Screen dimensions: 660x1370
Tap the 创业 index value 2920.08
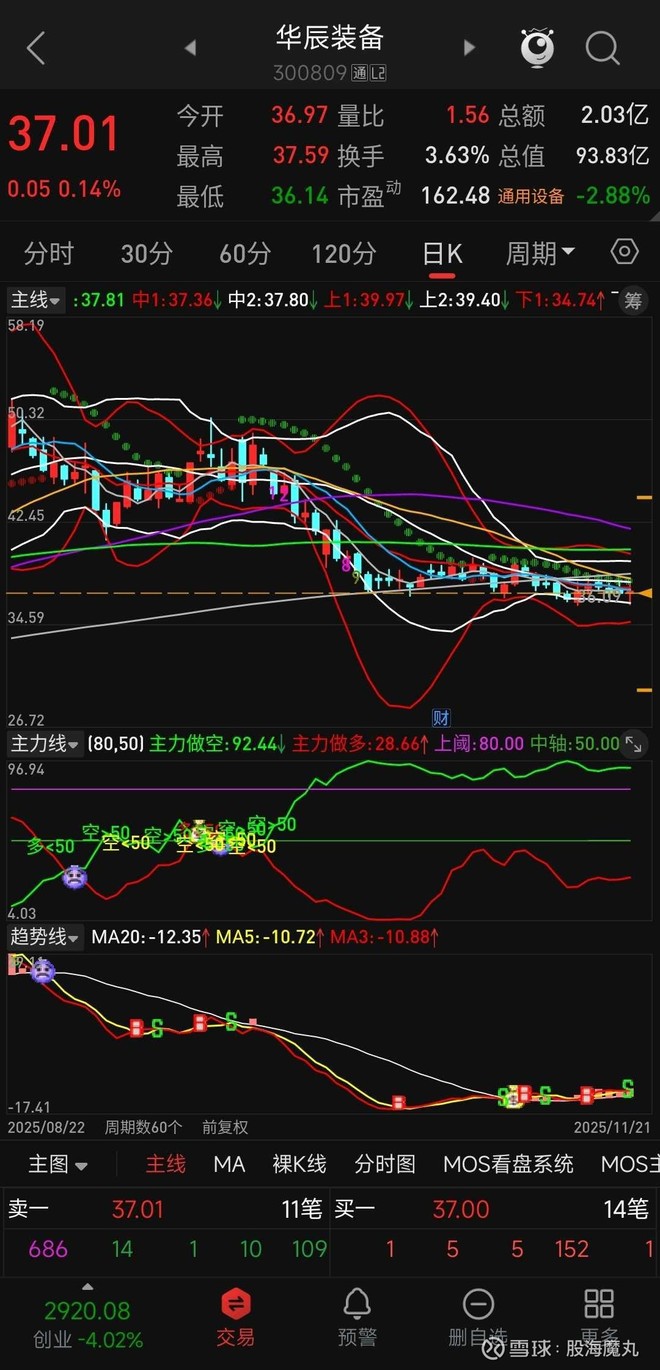click(x=87, y=1310)
